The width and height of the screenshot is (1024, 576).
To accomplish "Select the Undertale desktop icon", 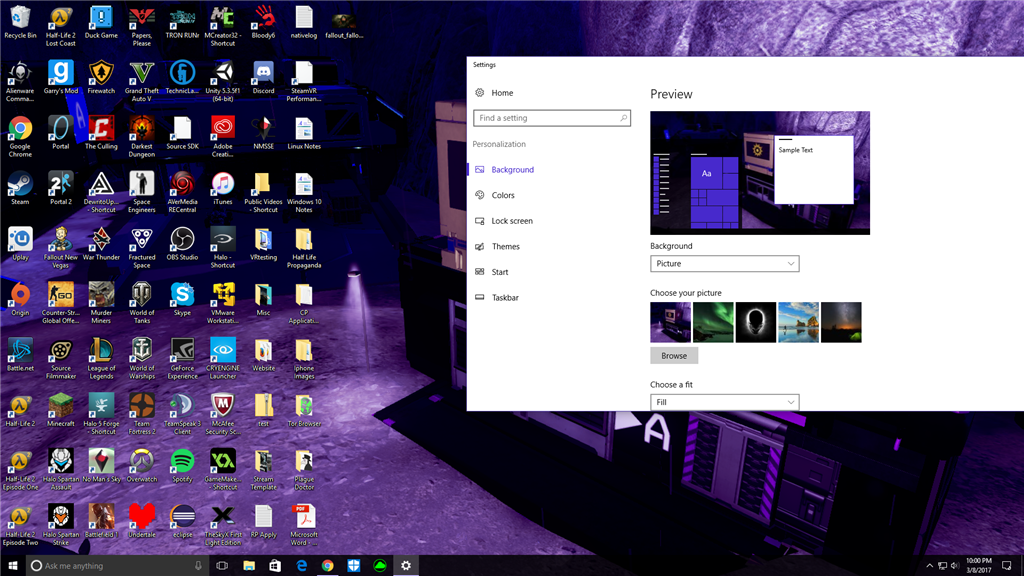I will tap(142, 522).
